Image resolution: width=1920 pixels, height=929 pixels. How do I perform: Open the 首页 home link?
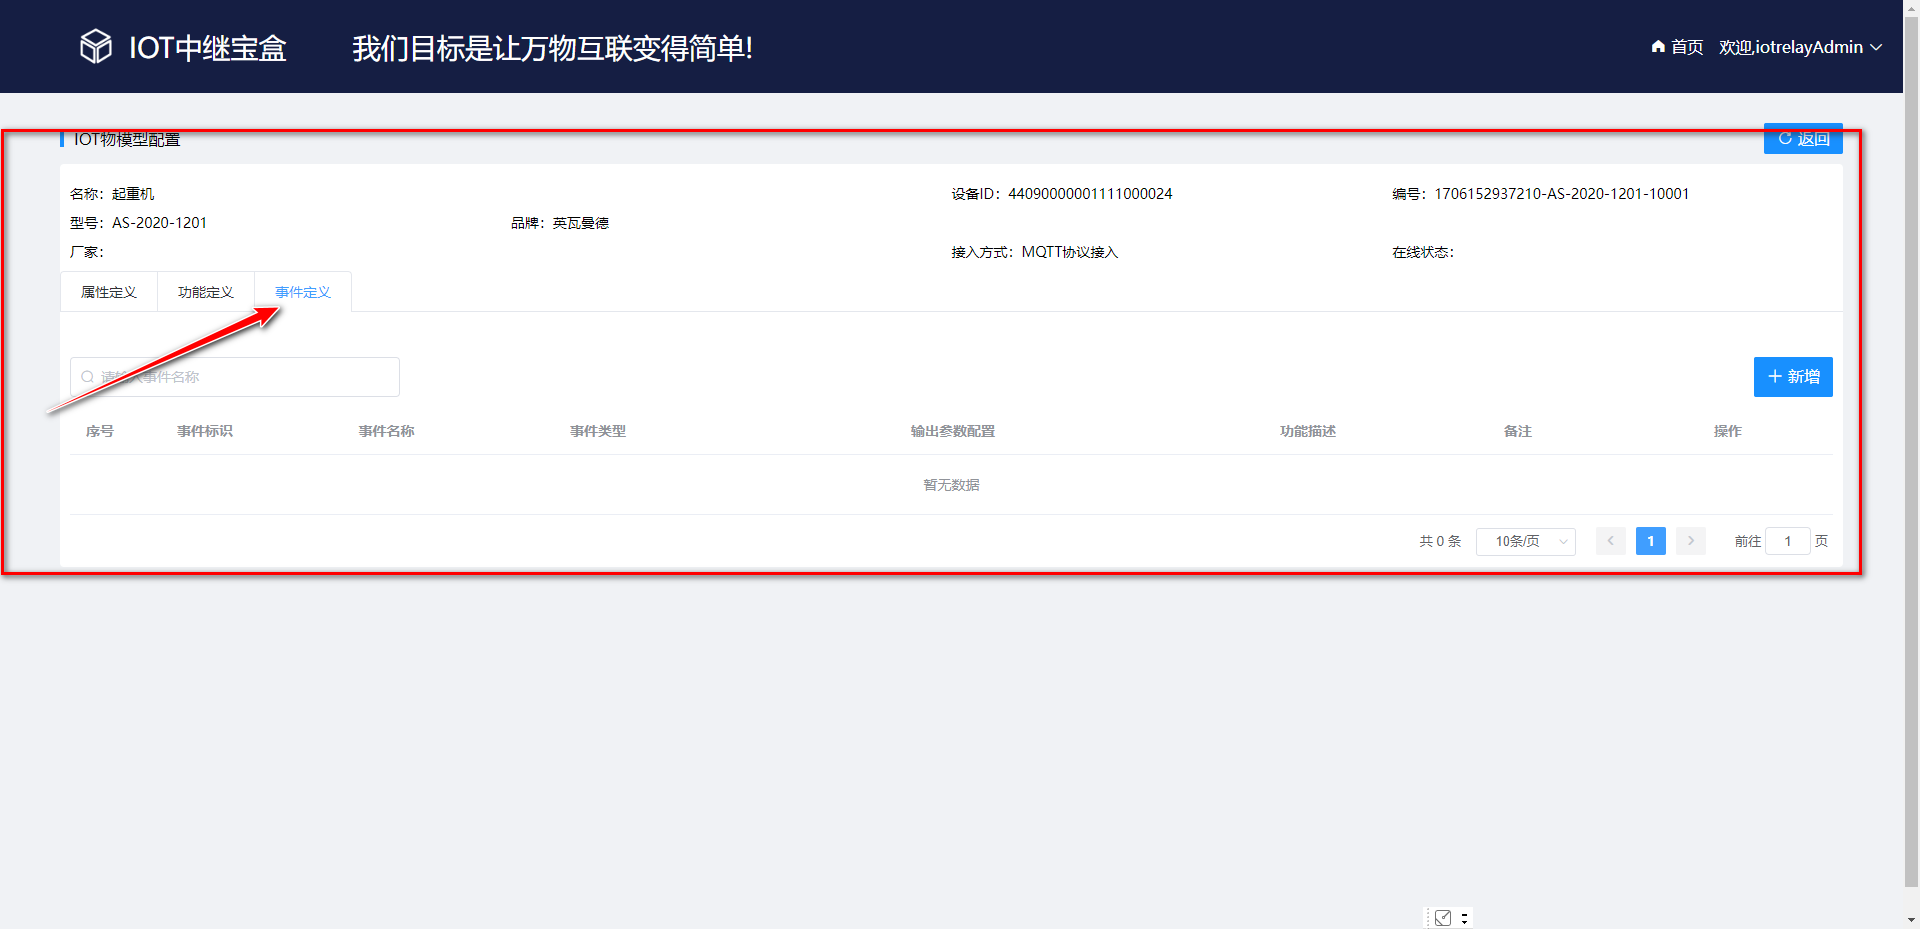1684,47
